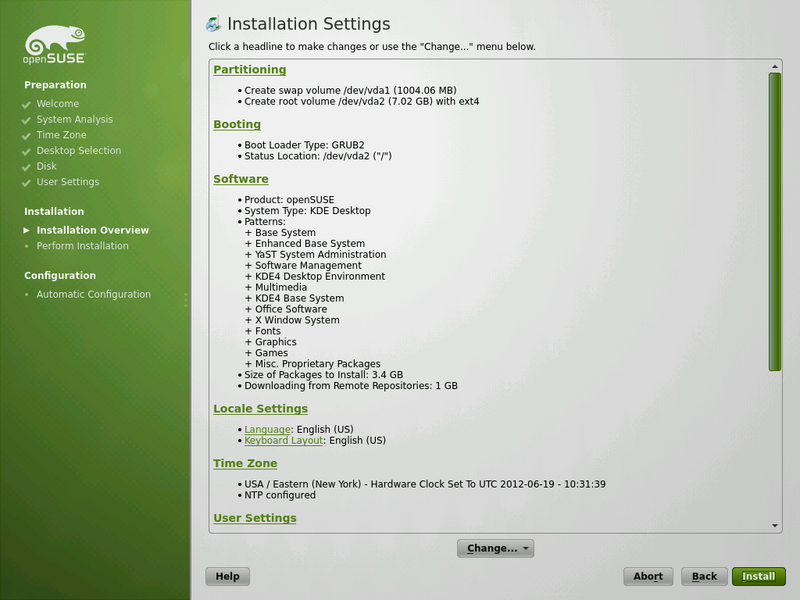Go Back to previous step
This screenshot has width=800, height=600.
705,576
